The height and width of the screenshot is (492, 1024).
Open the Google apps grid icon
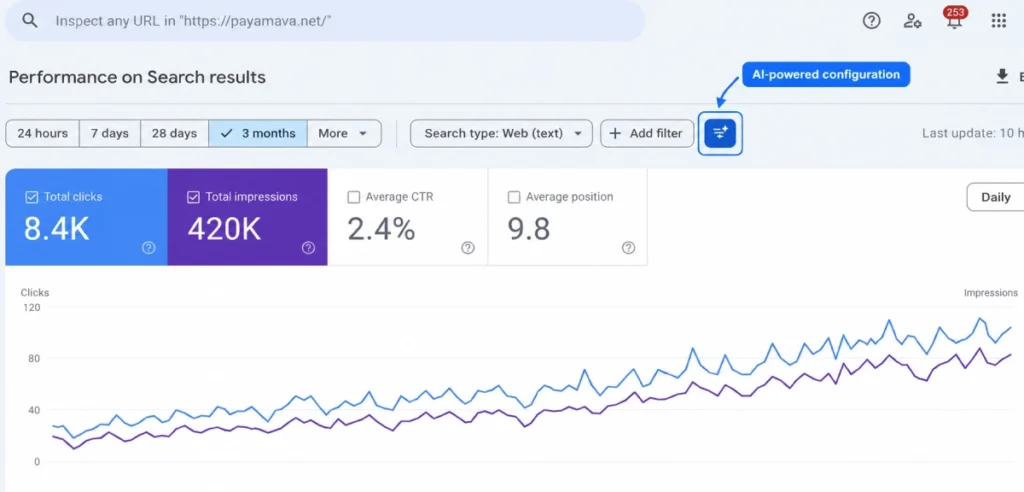point(999,21)
